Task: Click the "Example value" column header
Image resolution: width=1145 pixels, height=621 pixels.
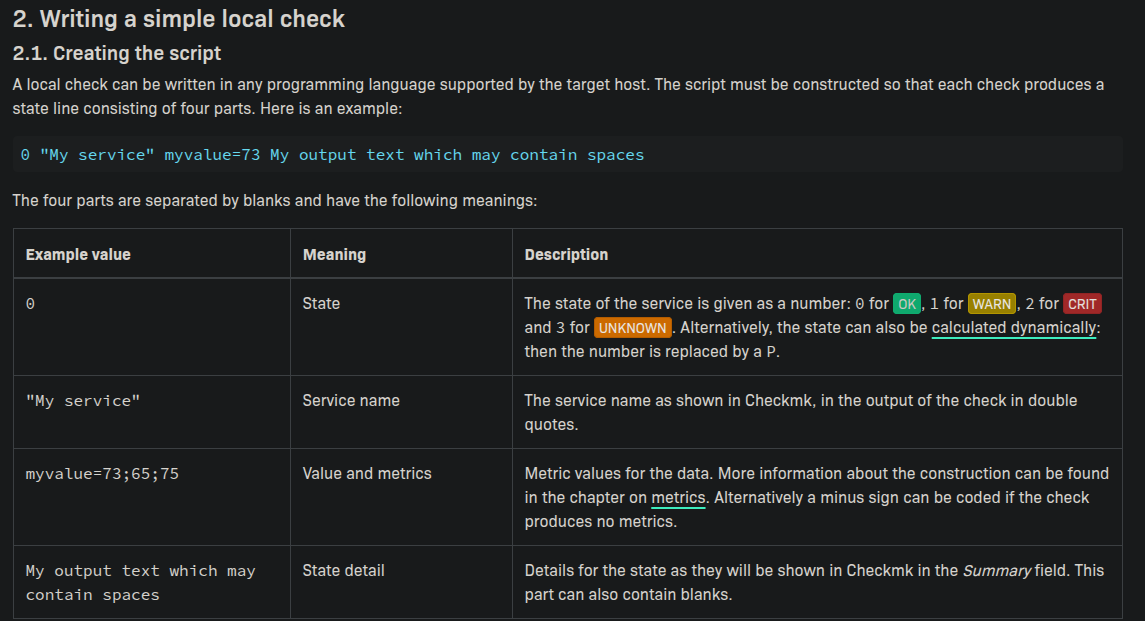Action: pos(78,255)
